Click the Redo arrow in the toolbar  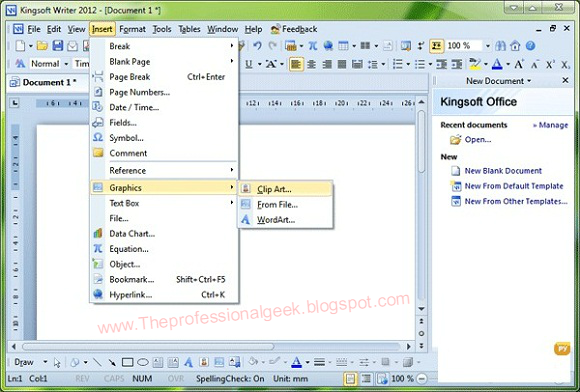tap(273, 46)
